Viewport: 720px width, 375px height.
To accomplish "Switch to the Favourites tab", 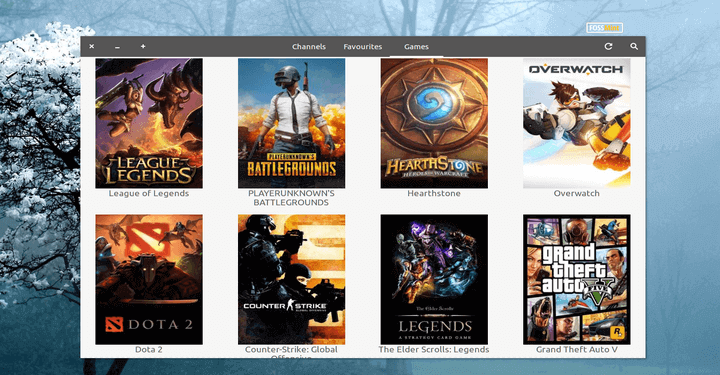I will pyautogui.click(x=363, y=47).
